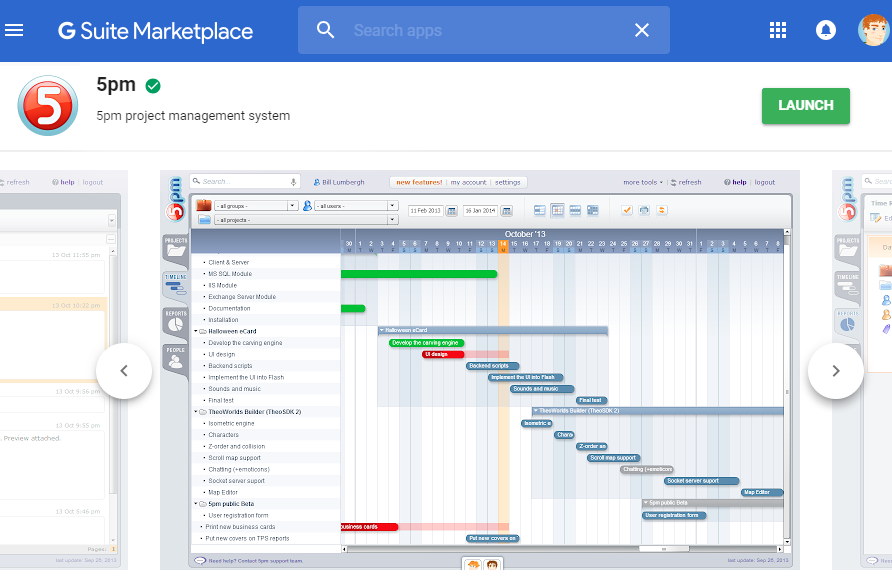The image size is (892, 576).
Task: Open the Gantt timeline screenshot thumbnail
Action: 480,370
